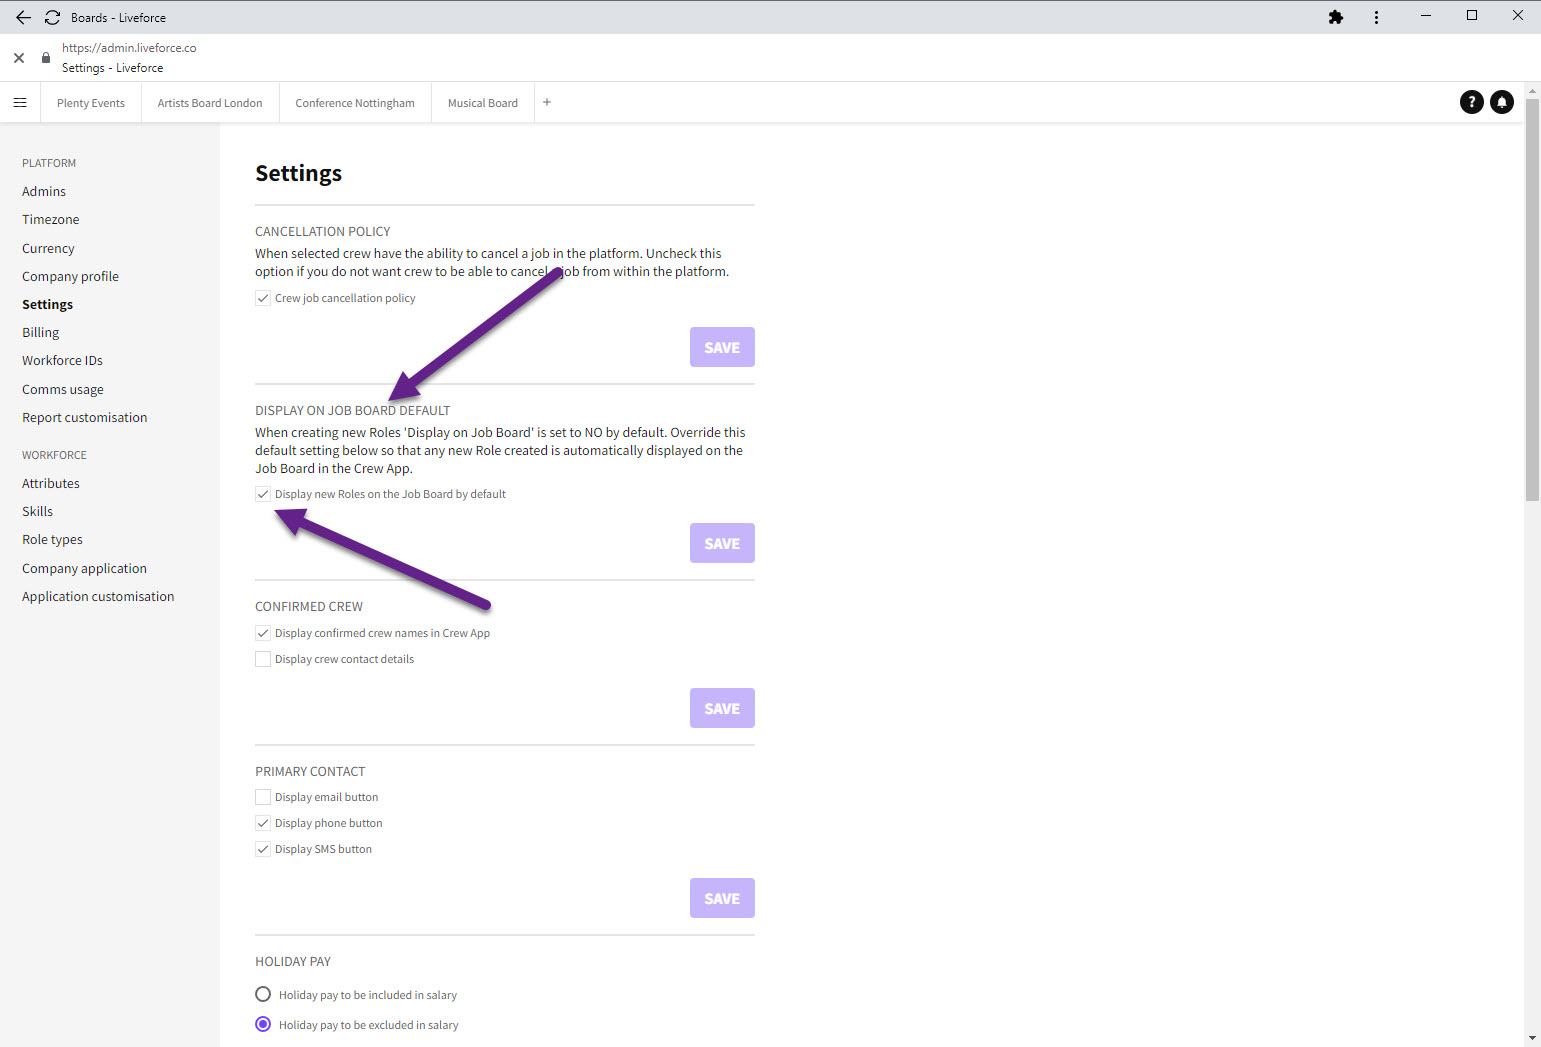Click the site padlock icon
The image size is (1541, 1047).
tap(46, 58)
